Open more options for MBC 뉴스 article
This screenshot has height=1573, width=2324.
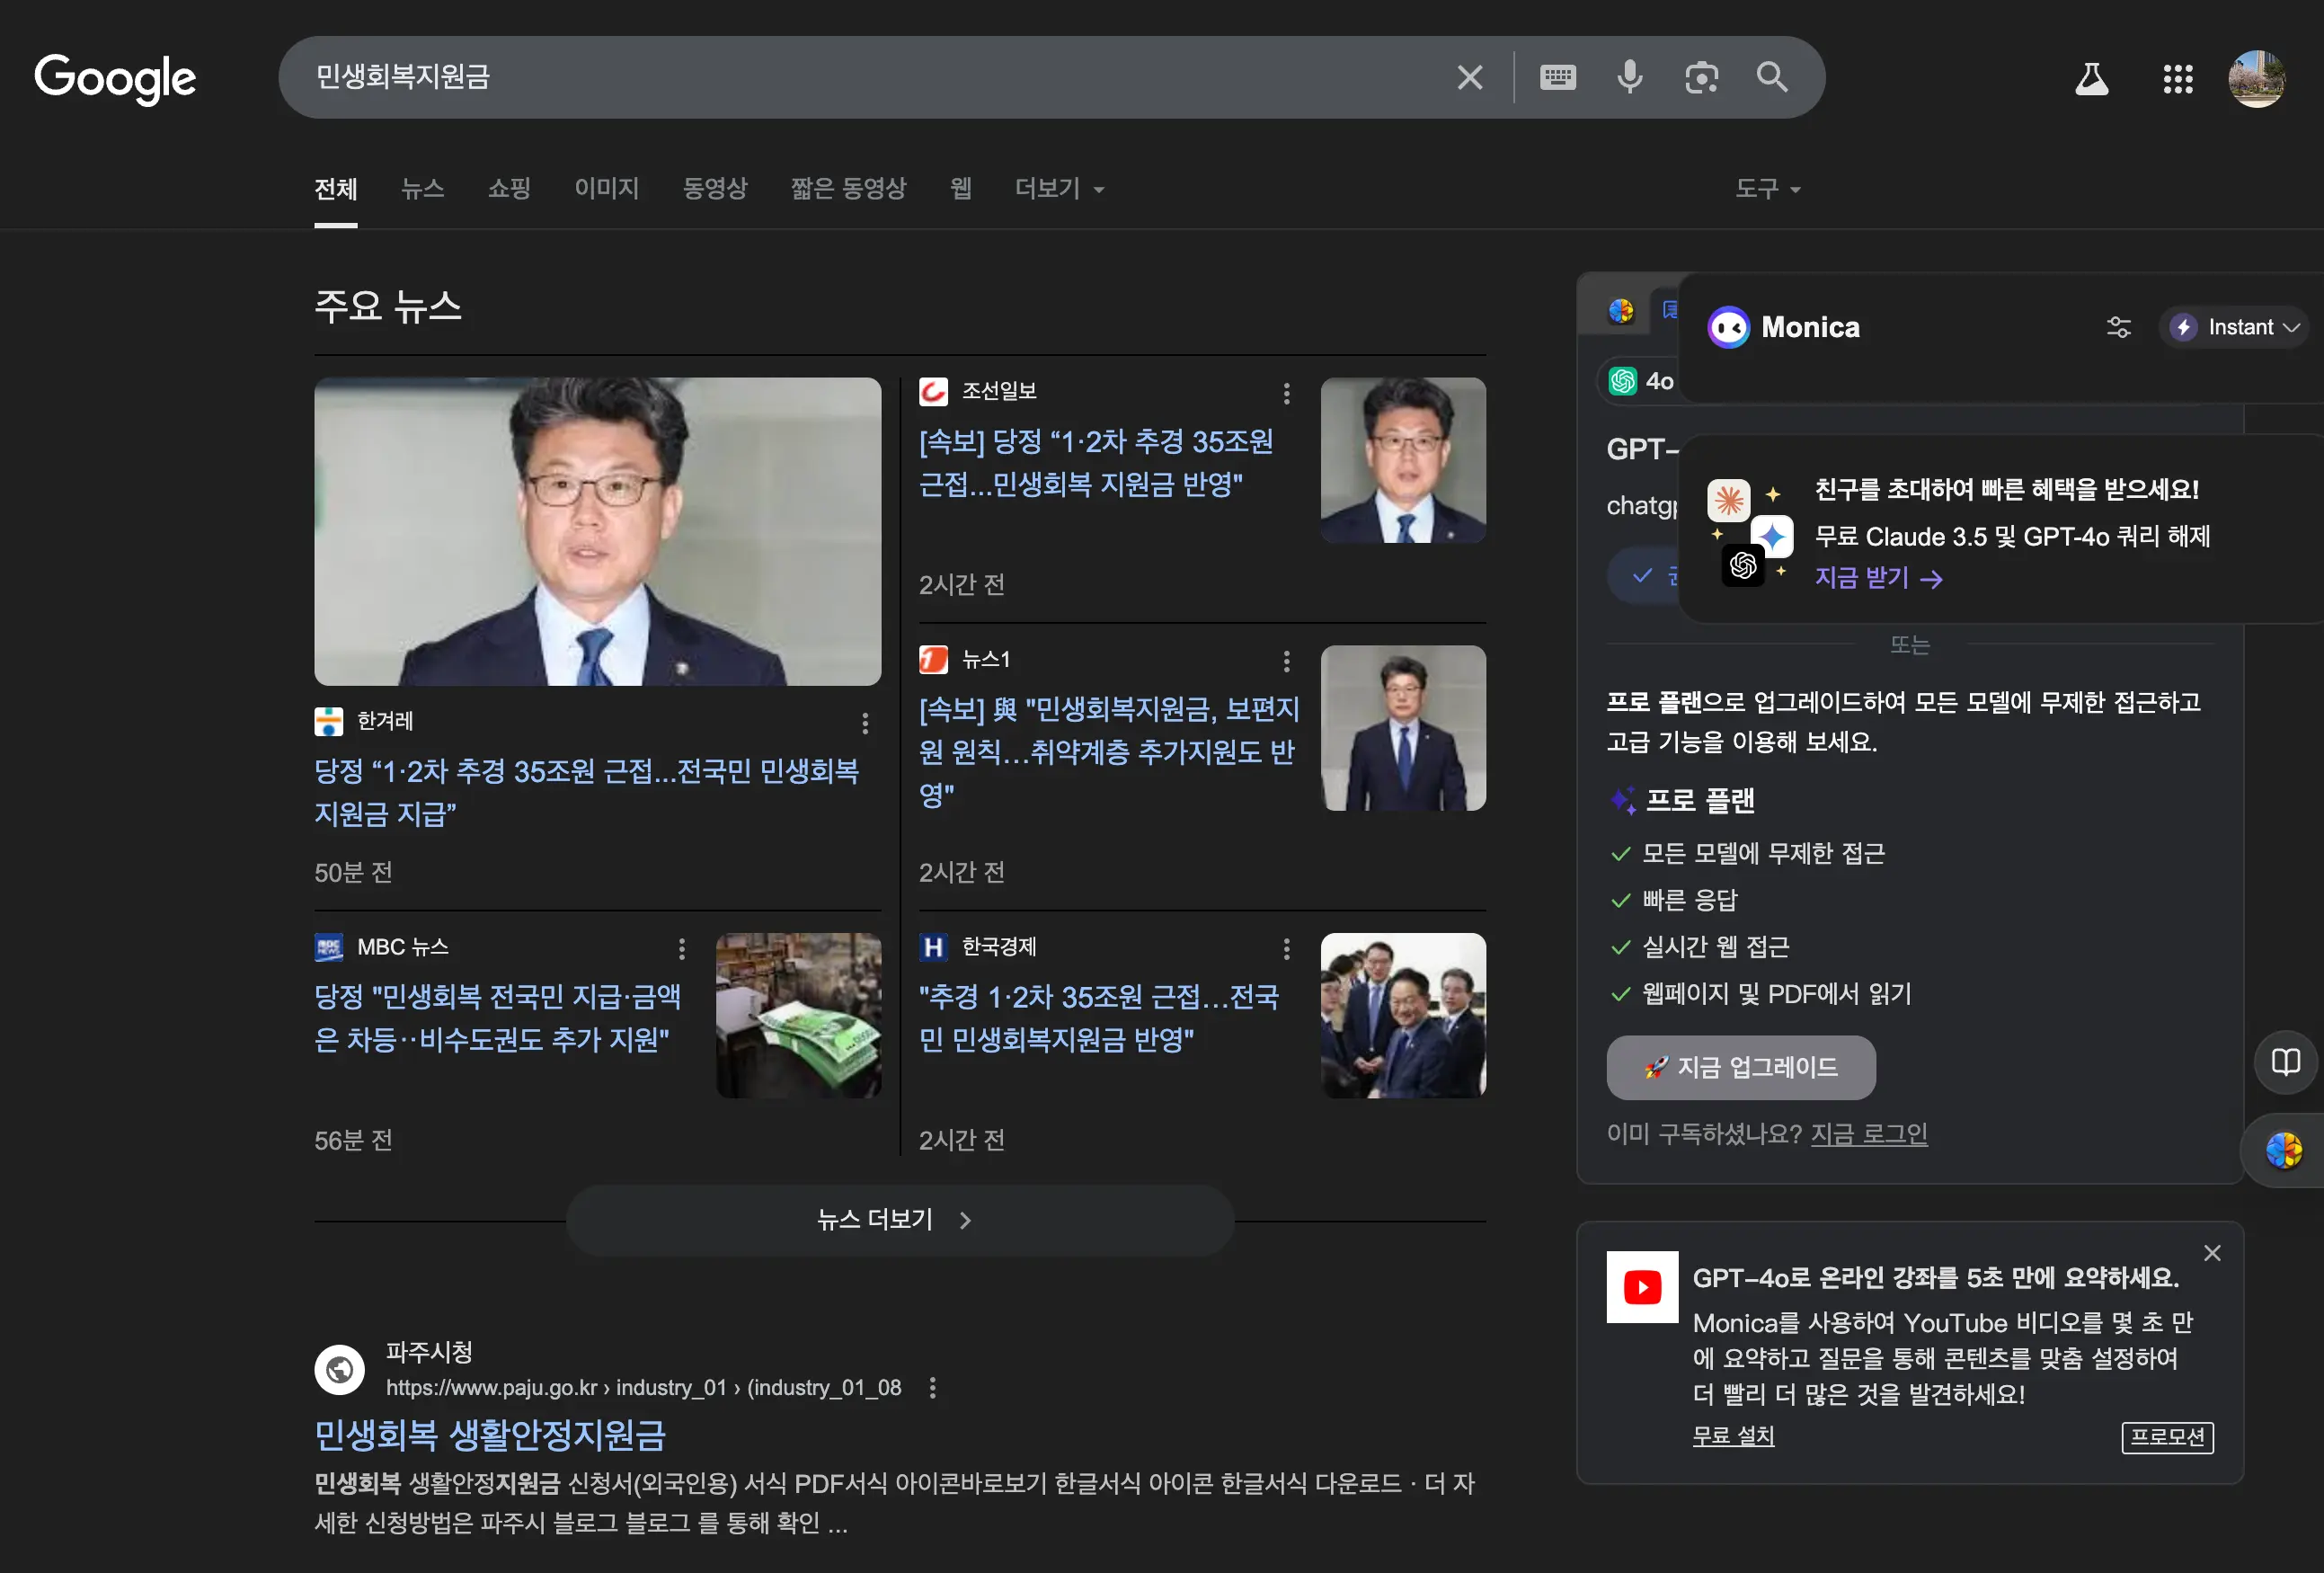pyautogui.click(x=681, y=948)
